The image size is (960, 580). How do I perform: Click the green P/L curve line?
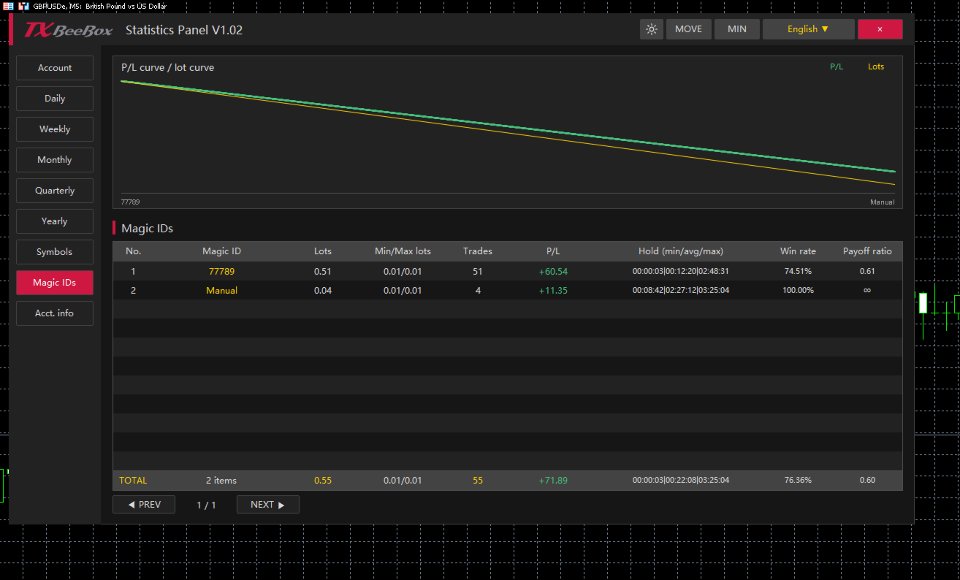508,125
